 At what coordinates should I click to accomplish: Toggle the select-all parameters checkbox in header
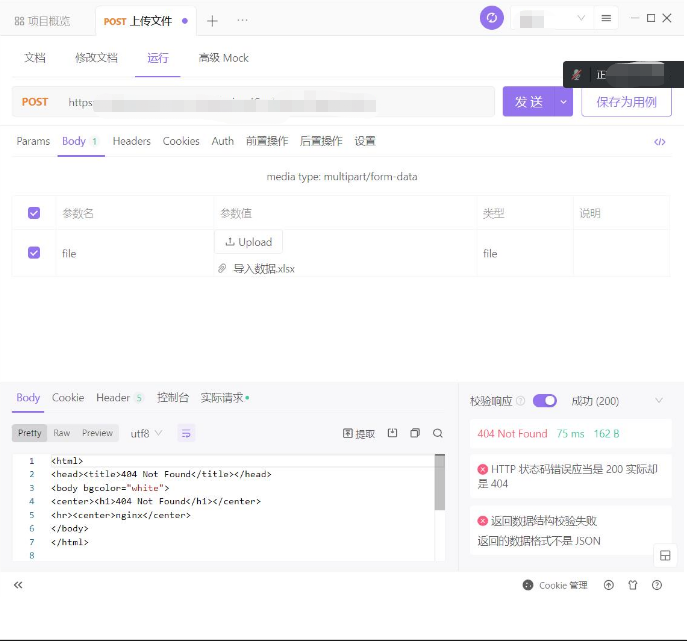click(34, 213)
